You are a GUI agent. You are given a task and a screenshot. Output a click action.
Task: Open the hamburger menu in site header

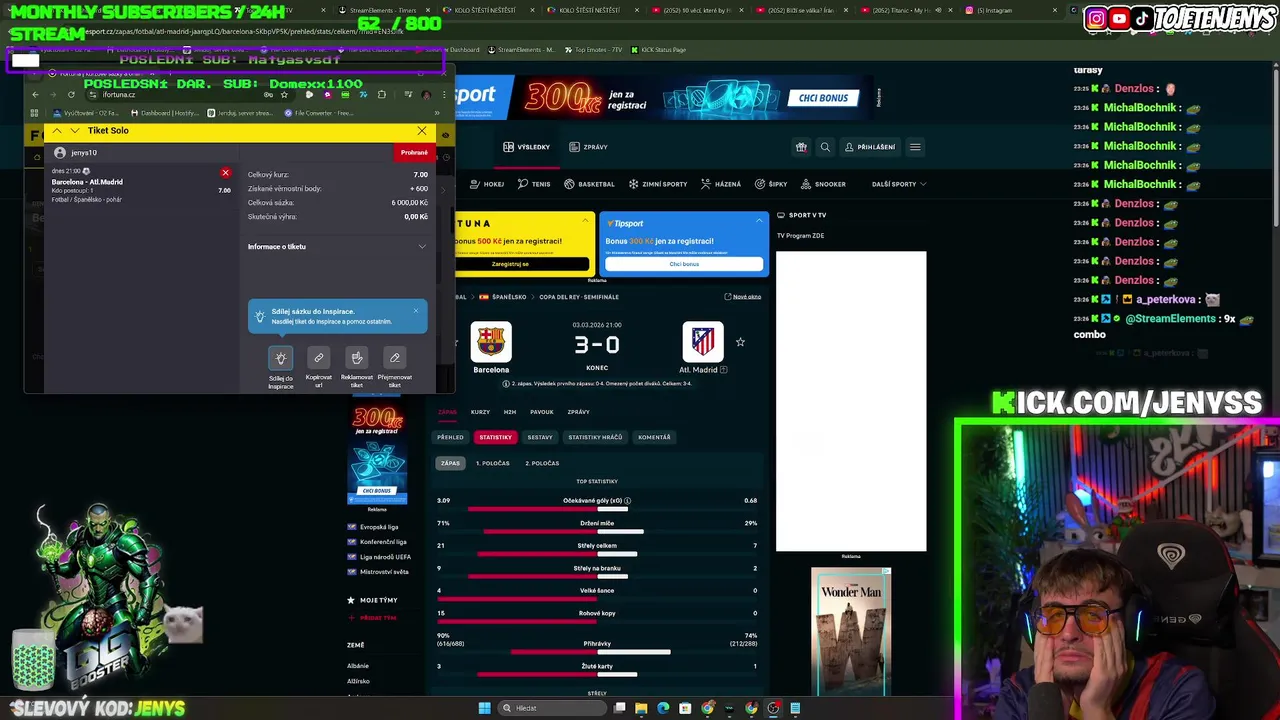point(915,147)
